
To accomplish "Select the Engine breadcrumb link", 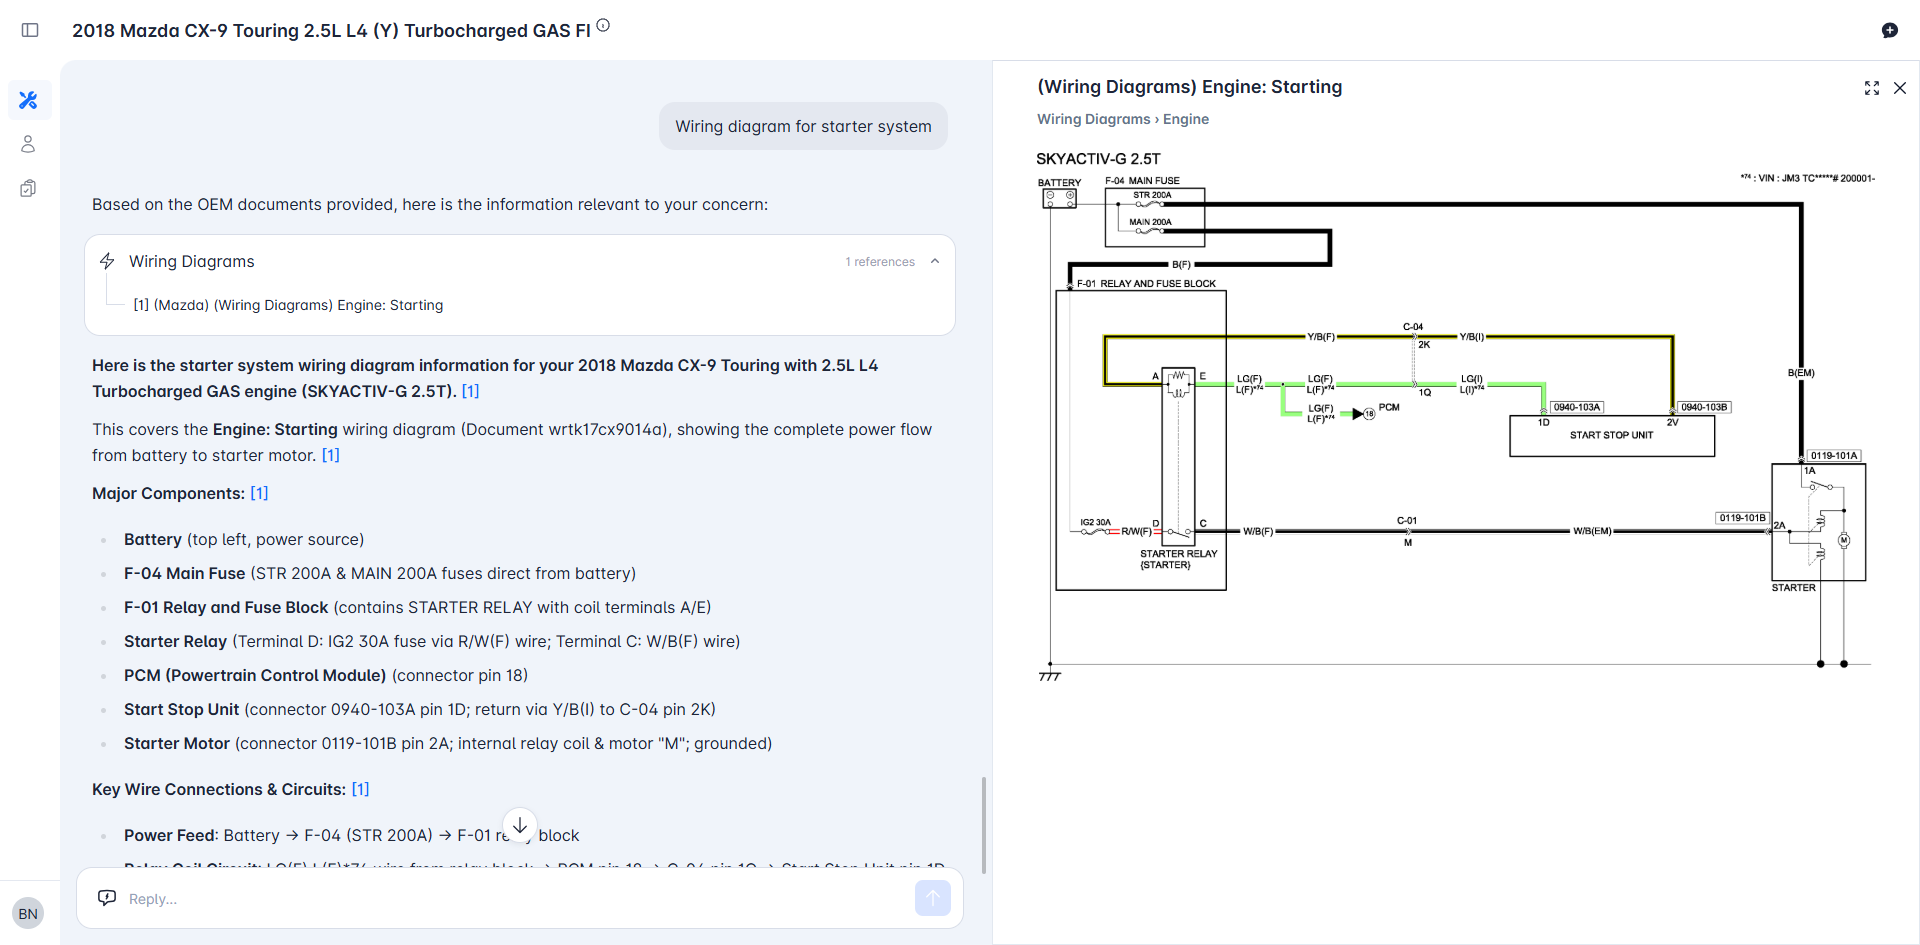I will coord(1186,119).
